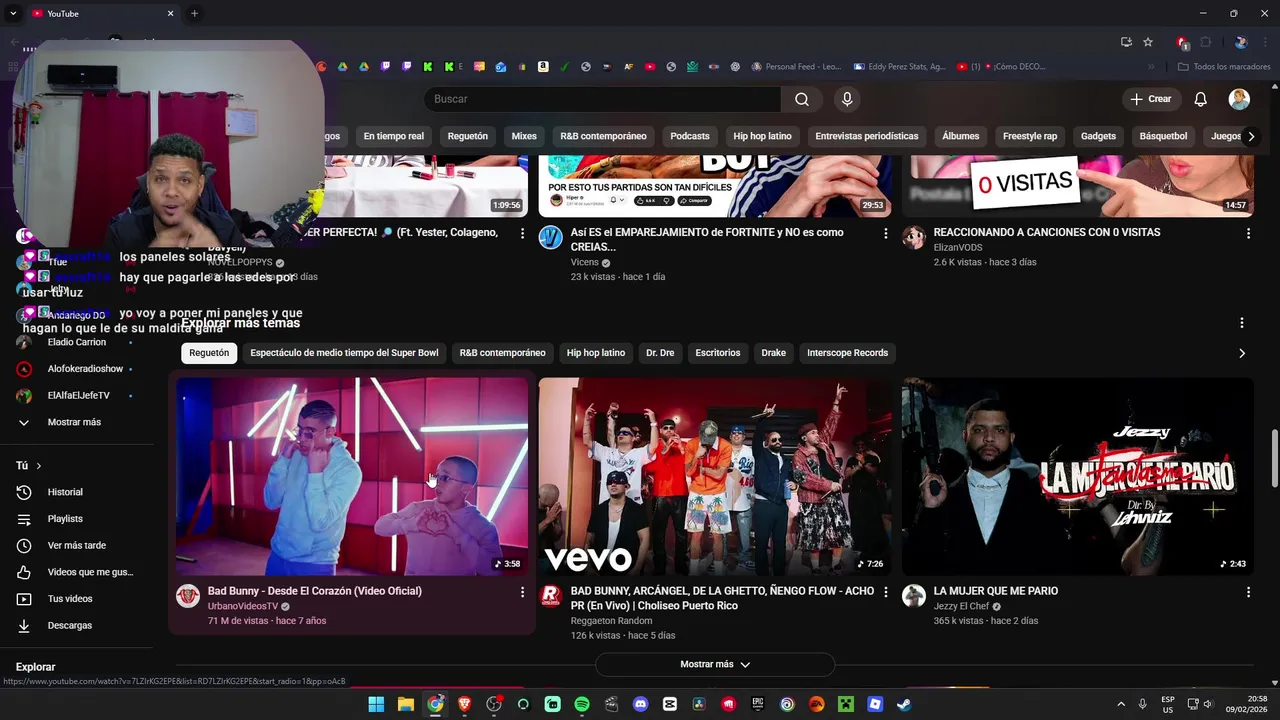Open Eladio Carrion subscription
Screen dimensions: 1280x720
(74, 342)
